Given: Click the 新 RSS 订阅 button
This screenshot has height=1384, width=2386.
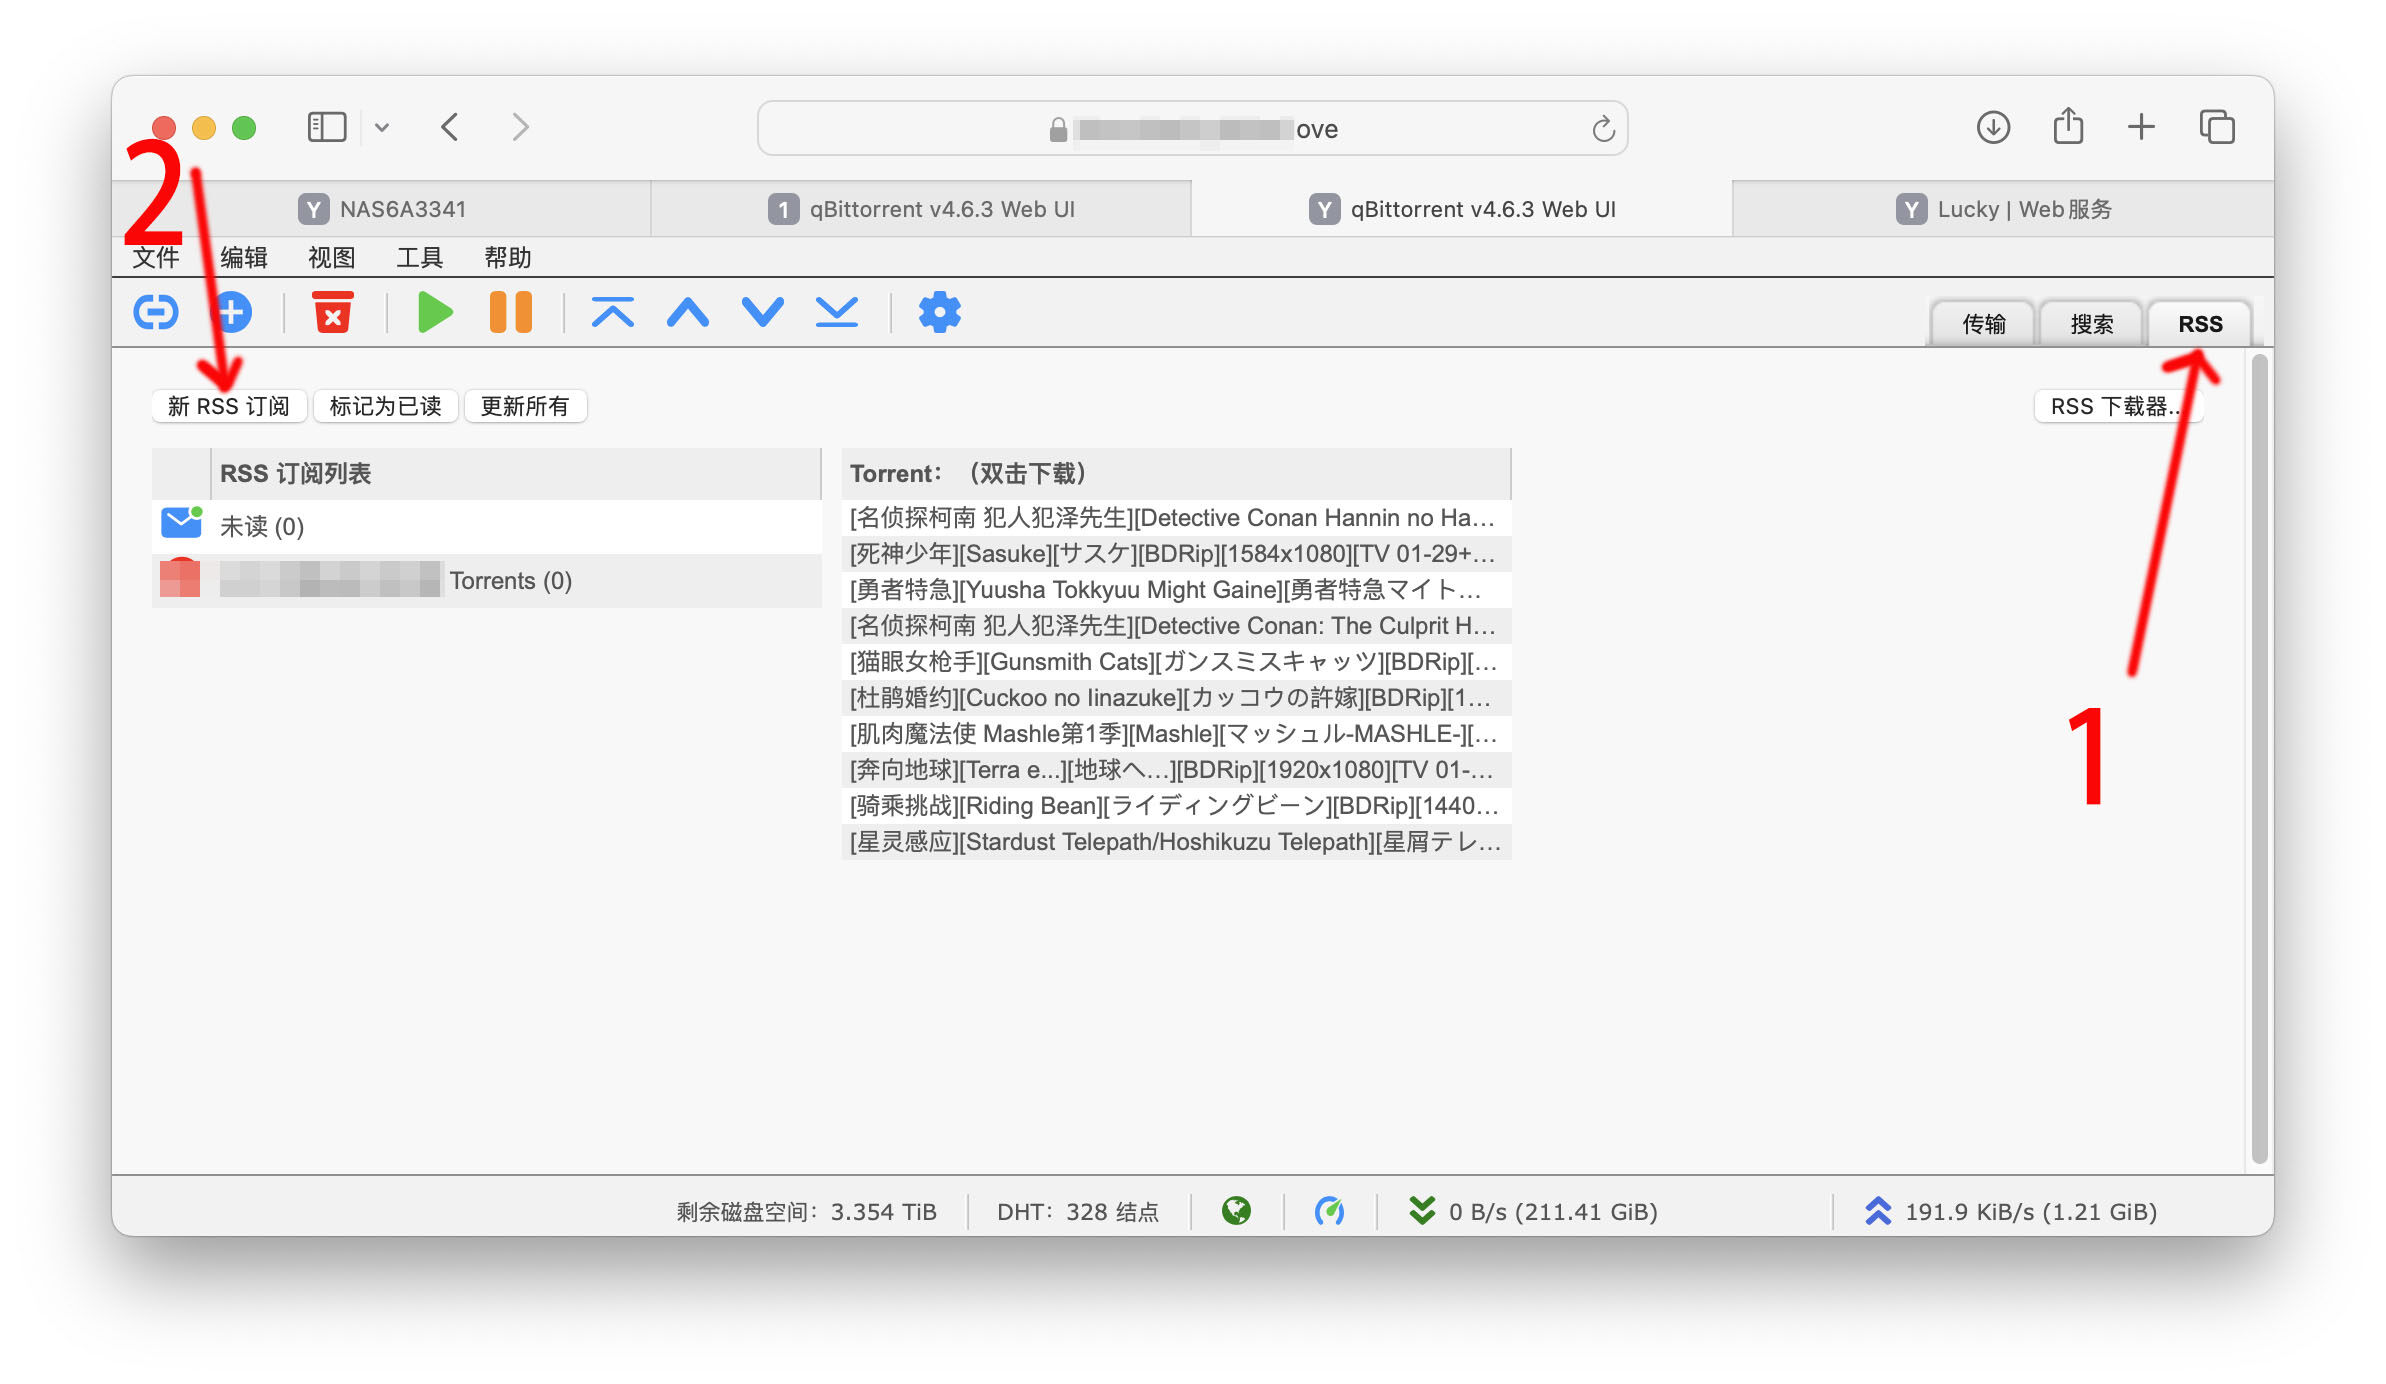Looking at the screenshot, I should [x=229, y=406].
